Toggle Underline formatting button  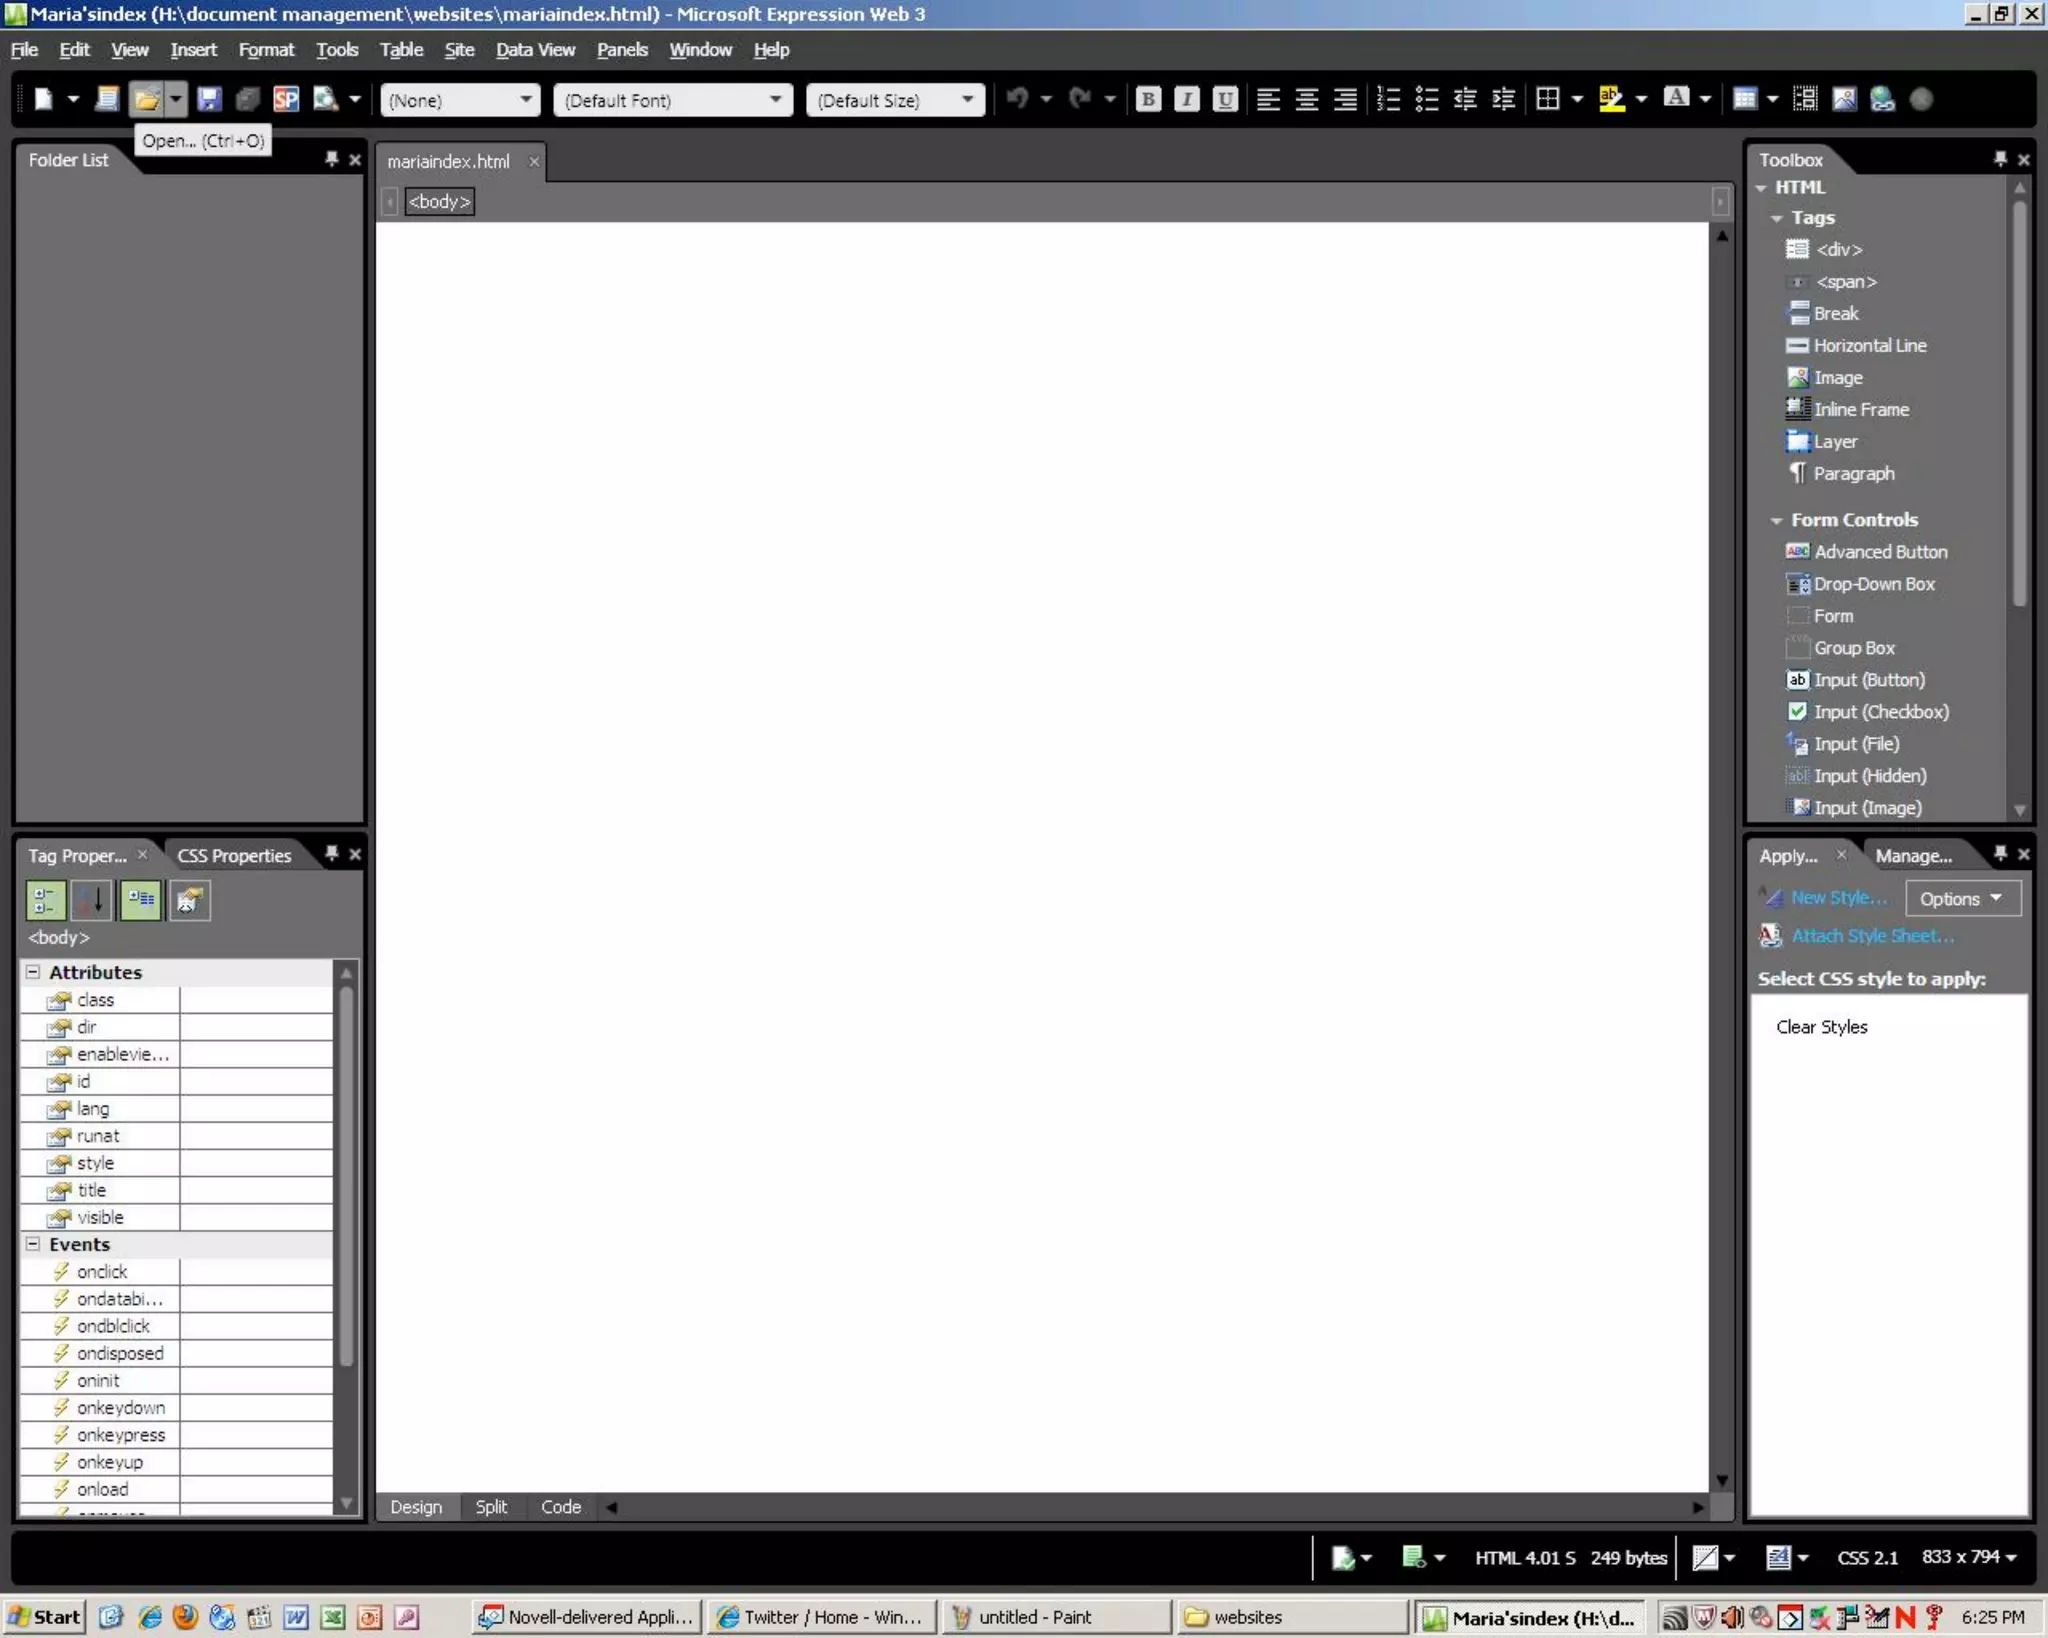(x=1224, y=99)
